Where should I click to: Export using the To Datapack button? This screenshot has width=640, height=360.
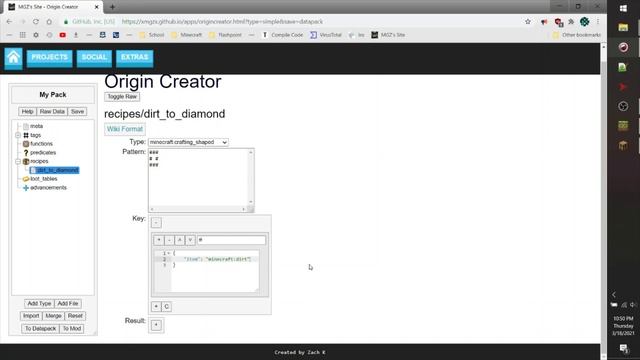(x=40, y=329)
